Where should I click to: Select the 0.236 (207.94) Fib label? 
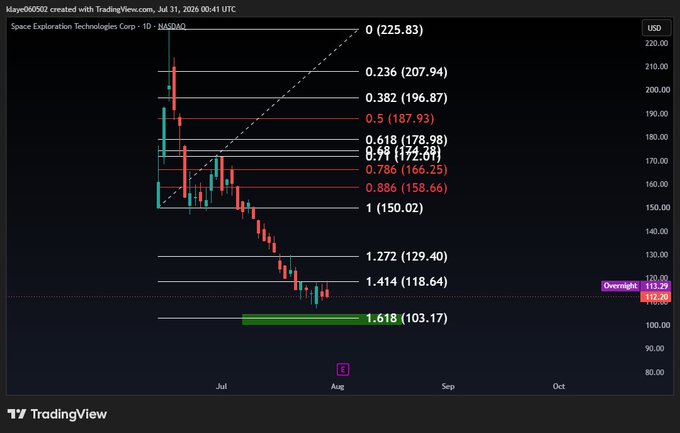click(406, 72)
